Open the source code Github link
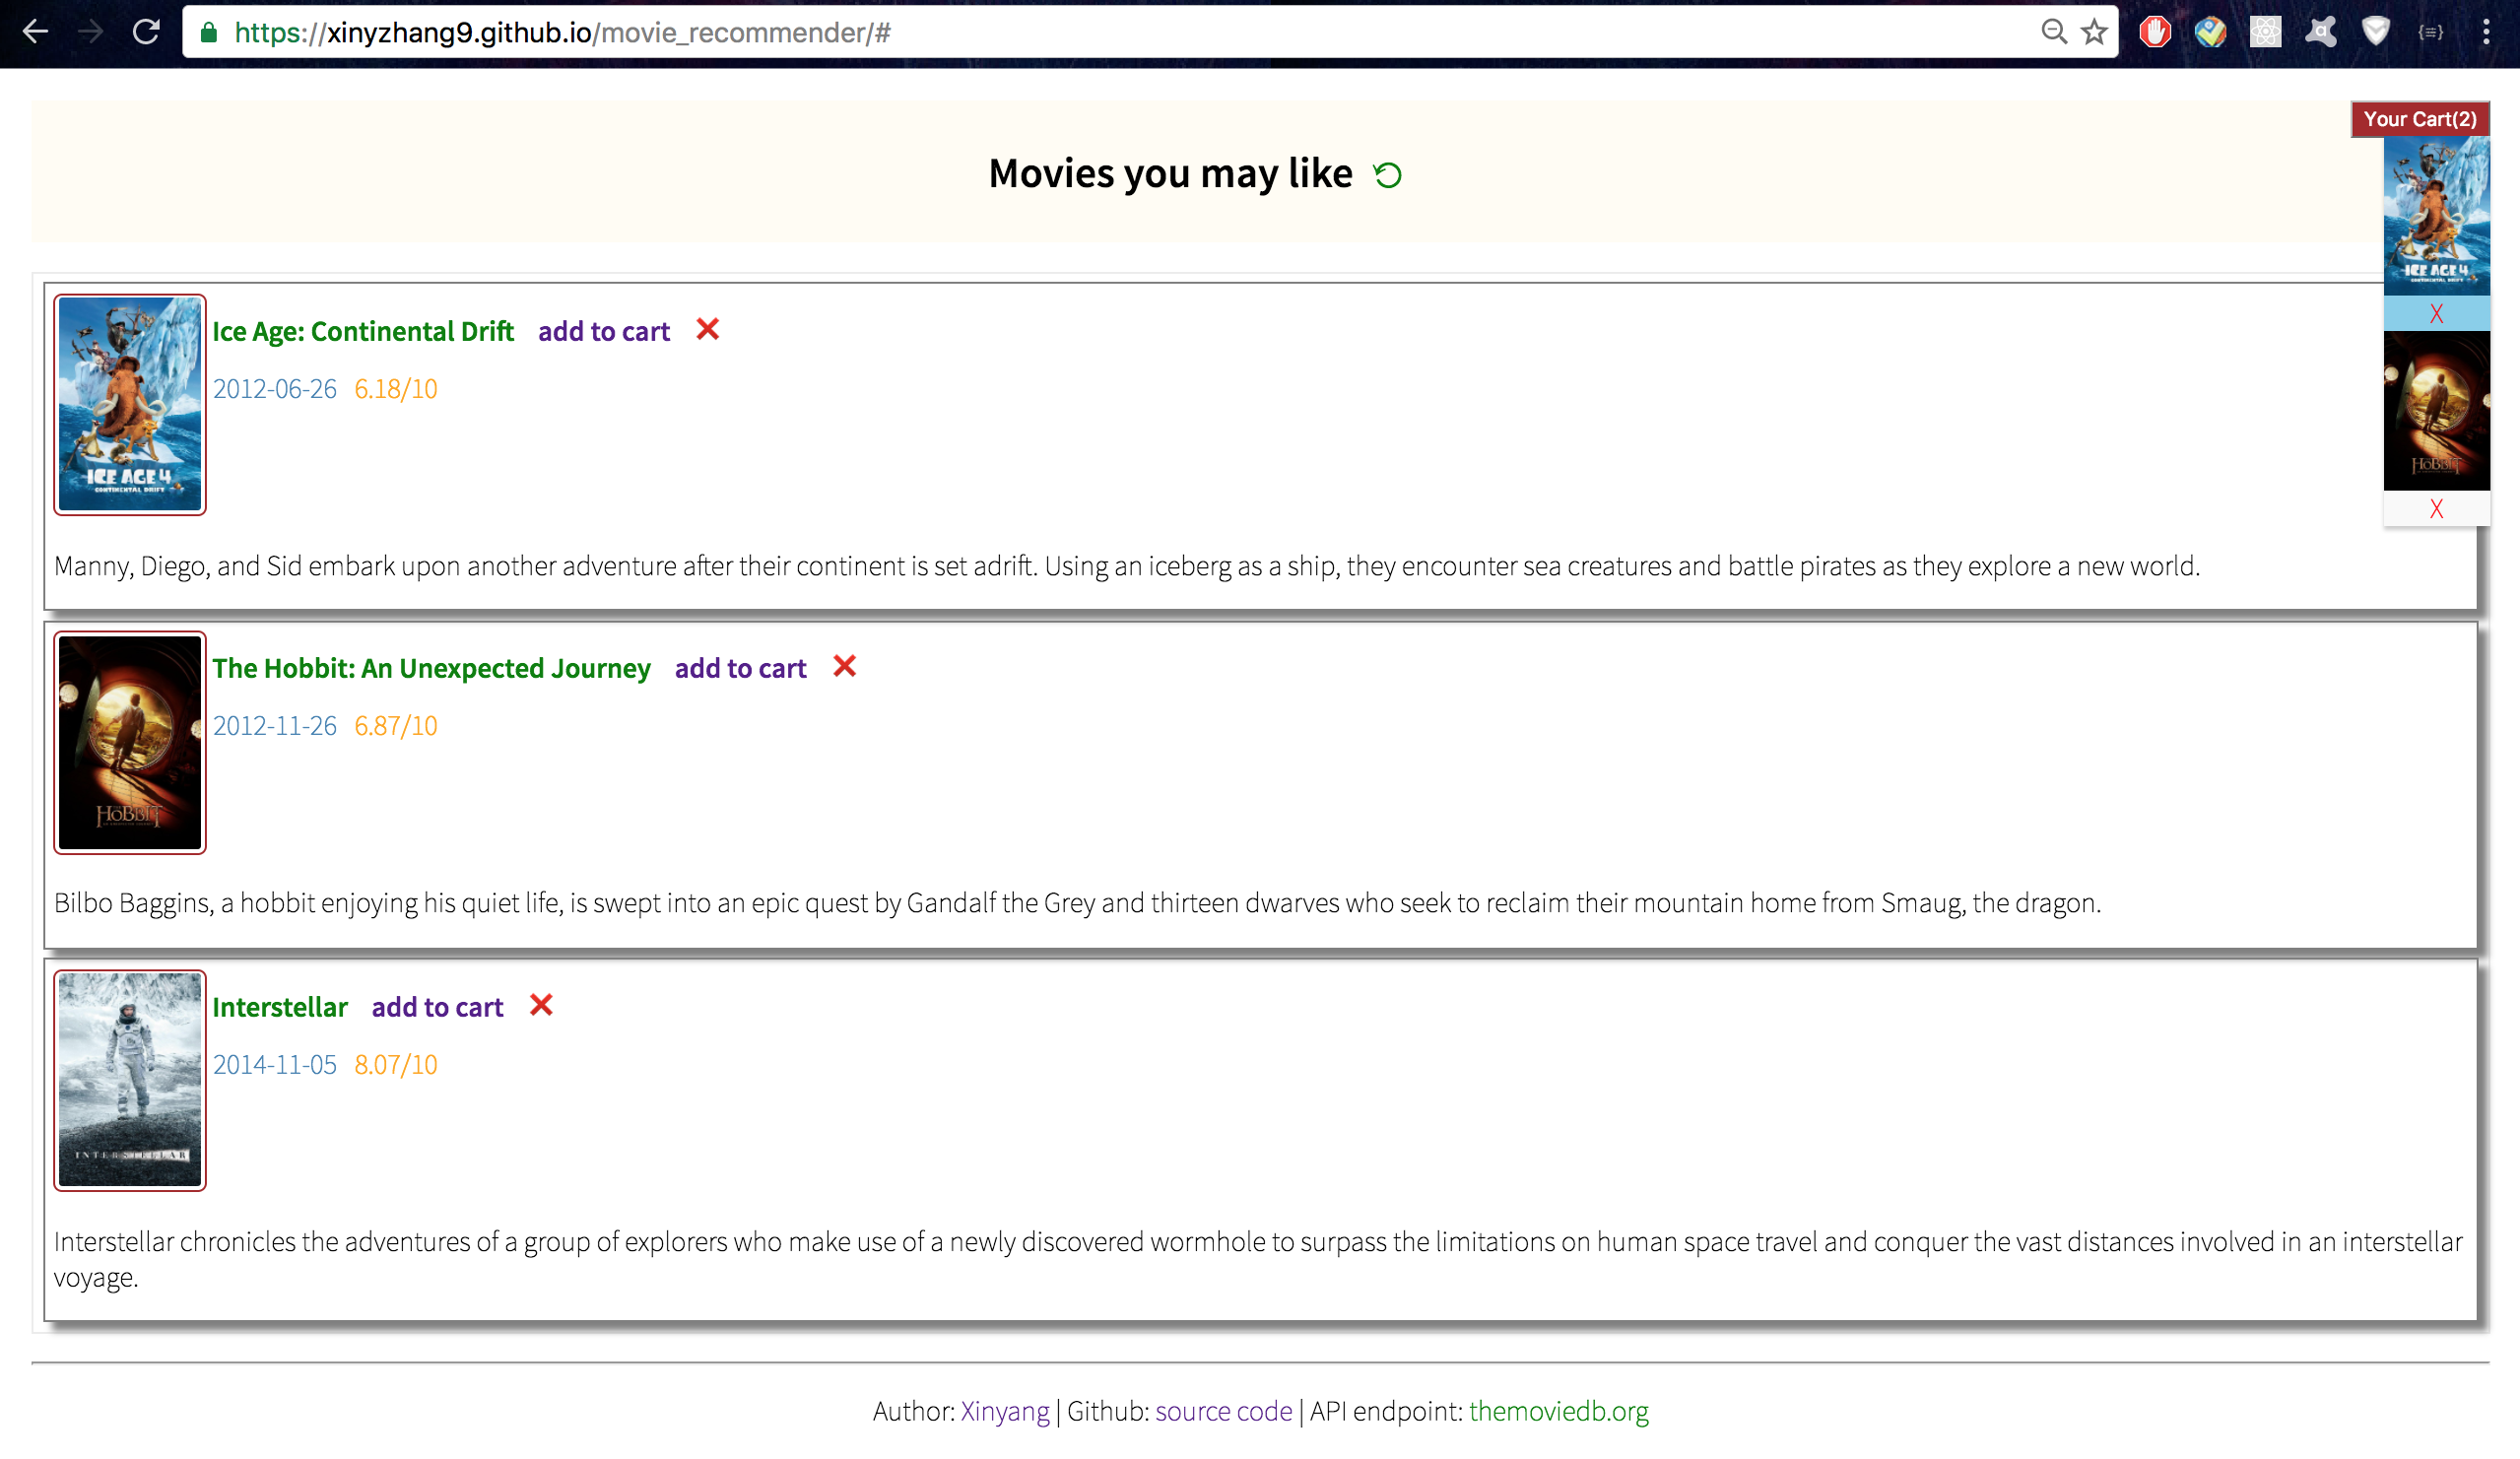 (x=1223, y=1410)
